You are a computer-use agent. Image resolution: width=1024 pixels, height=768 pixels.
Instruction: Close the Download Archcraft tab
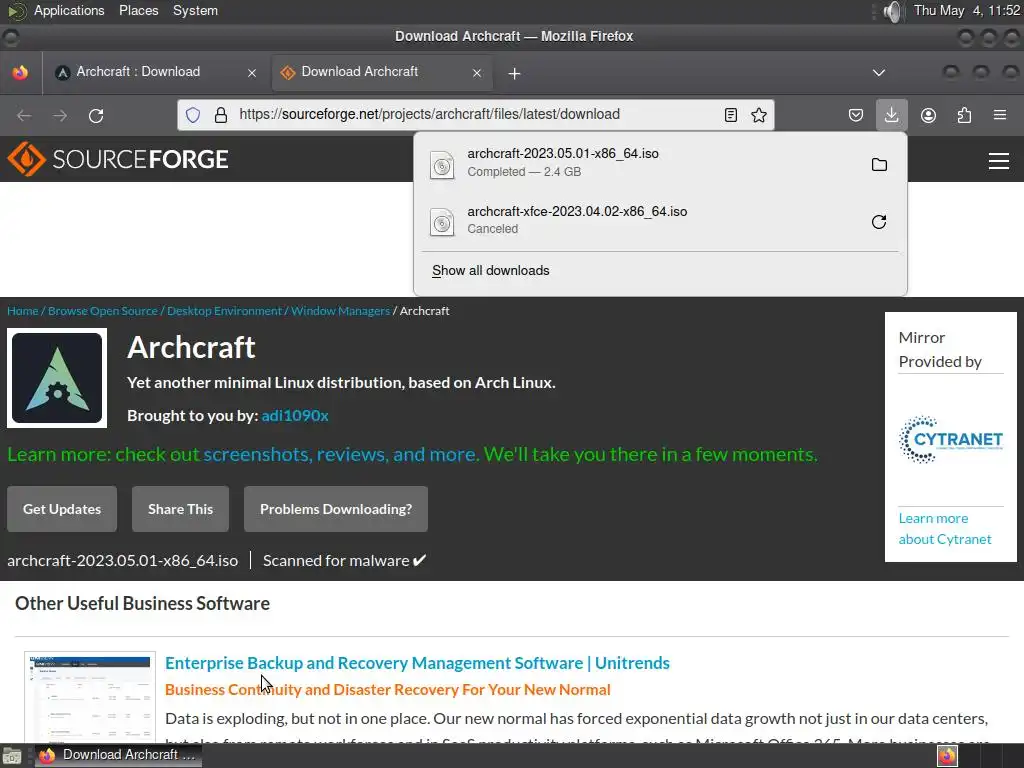coord(477,73)
